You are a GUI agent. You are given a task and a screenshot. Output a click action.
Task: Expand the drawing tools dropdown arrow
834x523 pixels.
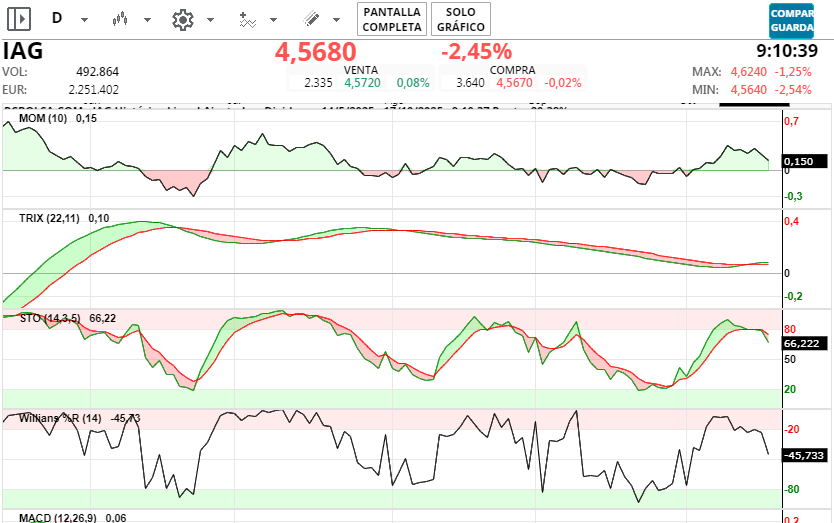[x=336, y=20]
